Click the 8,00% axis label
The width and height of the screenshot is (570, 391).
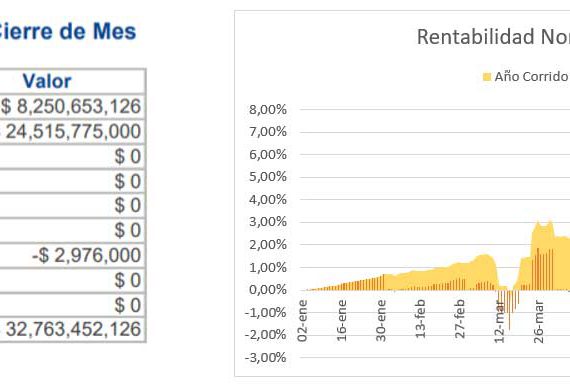point(268,109)
